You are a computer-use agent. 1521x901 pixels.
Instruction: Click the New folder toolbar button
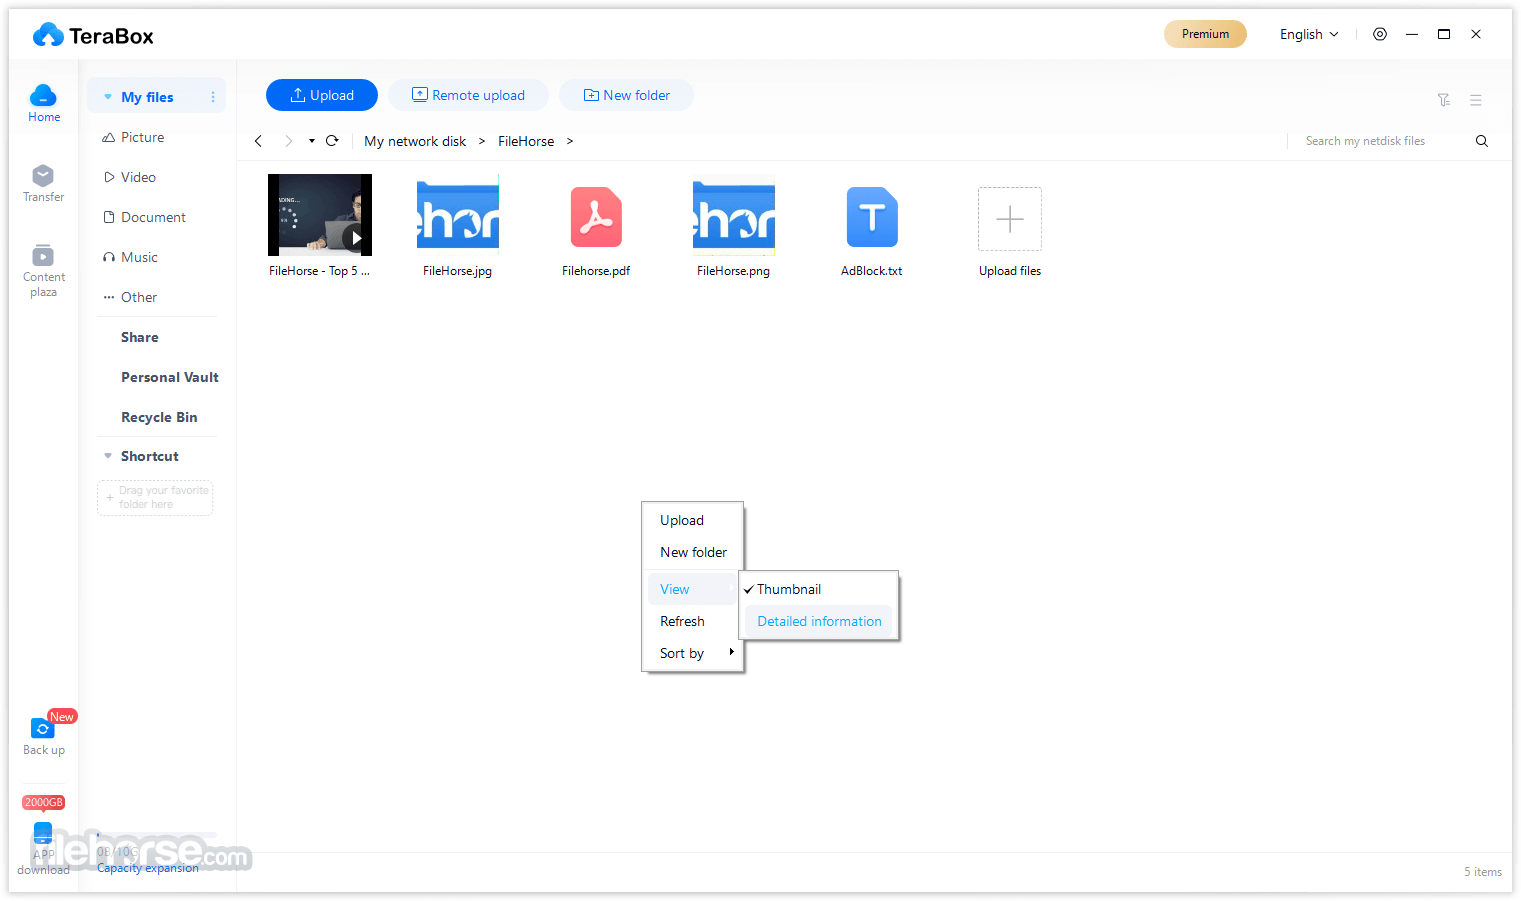[626, 95]
